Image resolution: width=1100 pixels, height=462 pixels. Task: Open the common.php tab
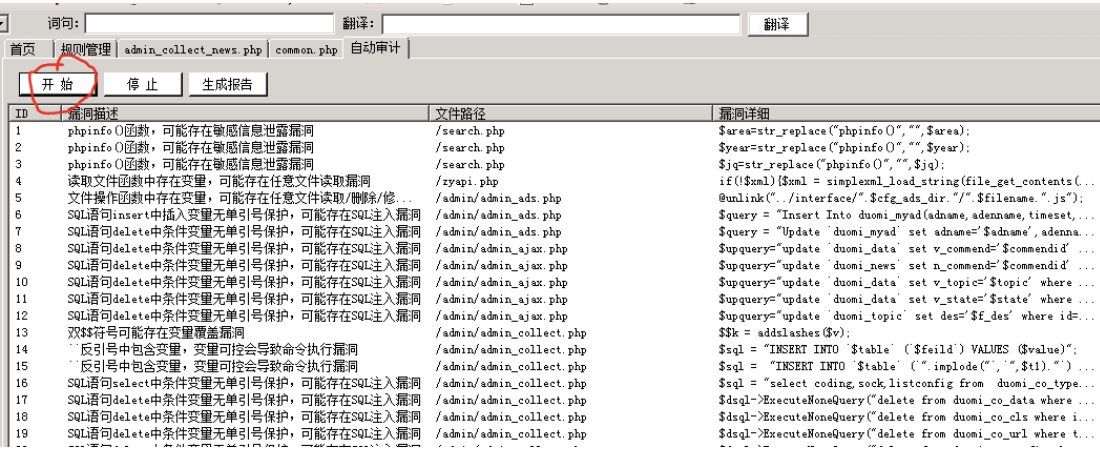tap(307, 50)
